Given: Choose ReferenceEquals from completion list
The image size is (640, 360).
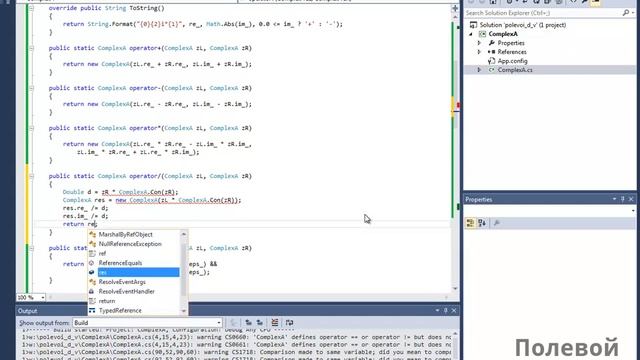Looking at the screenshot, I should 120,263.
